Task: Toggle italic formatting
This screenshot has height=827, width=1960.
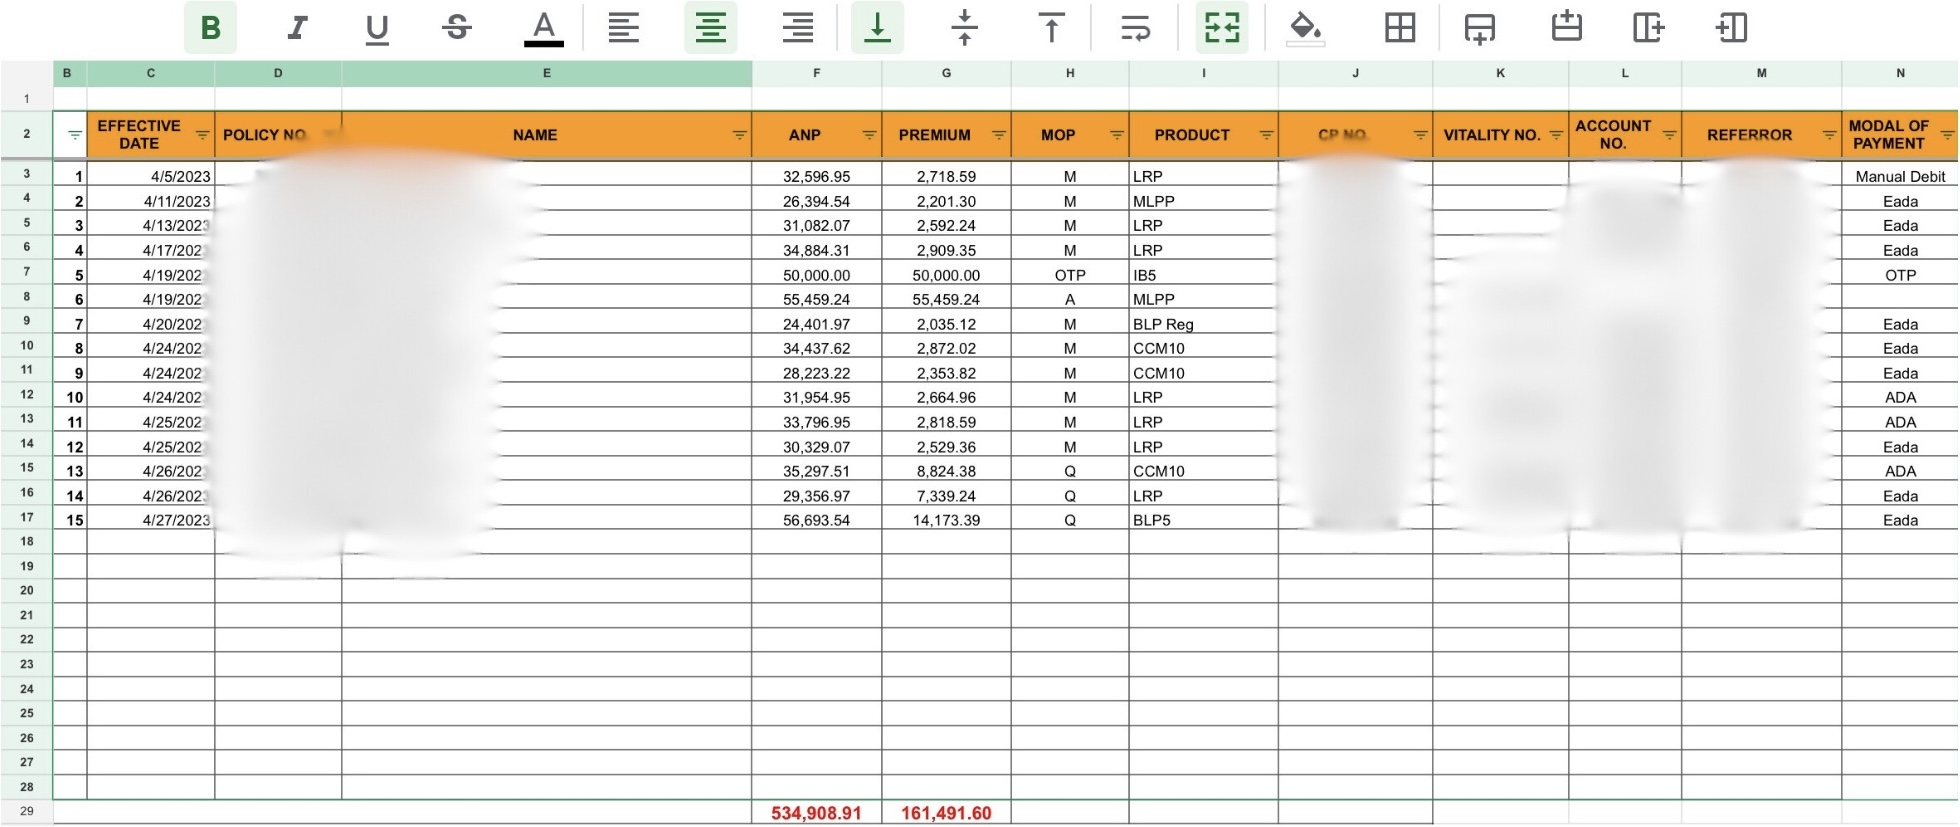Action: pos(296,27)
